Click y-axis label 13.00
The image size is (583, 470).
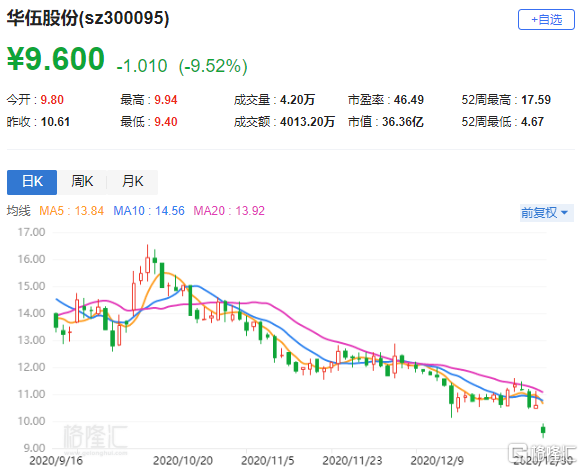pyautogui.click(x=32, y=340)
